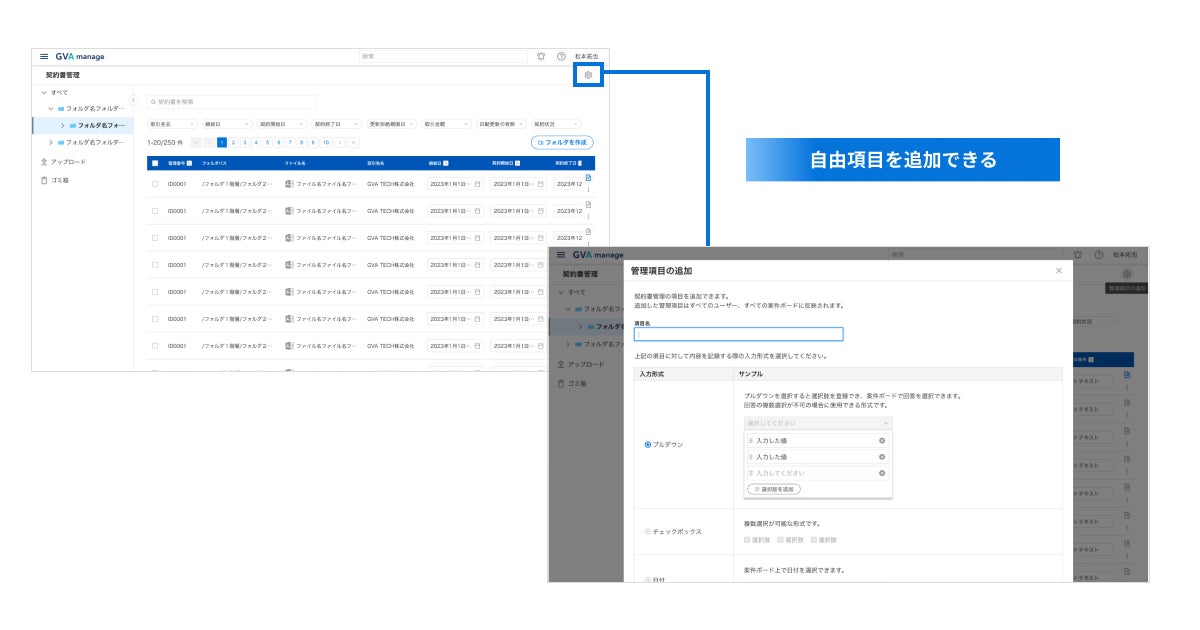1200x630 pixels.
Task: Jump to the last page with the double-right arrow
Action: (353, 143)
